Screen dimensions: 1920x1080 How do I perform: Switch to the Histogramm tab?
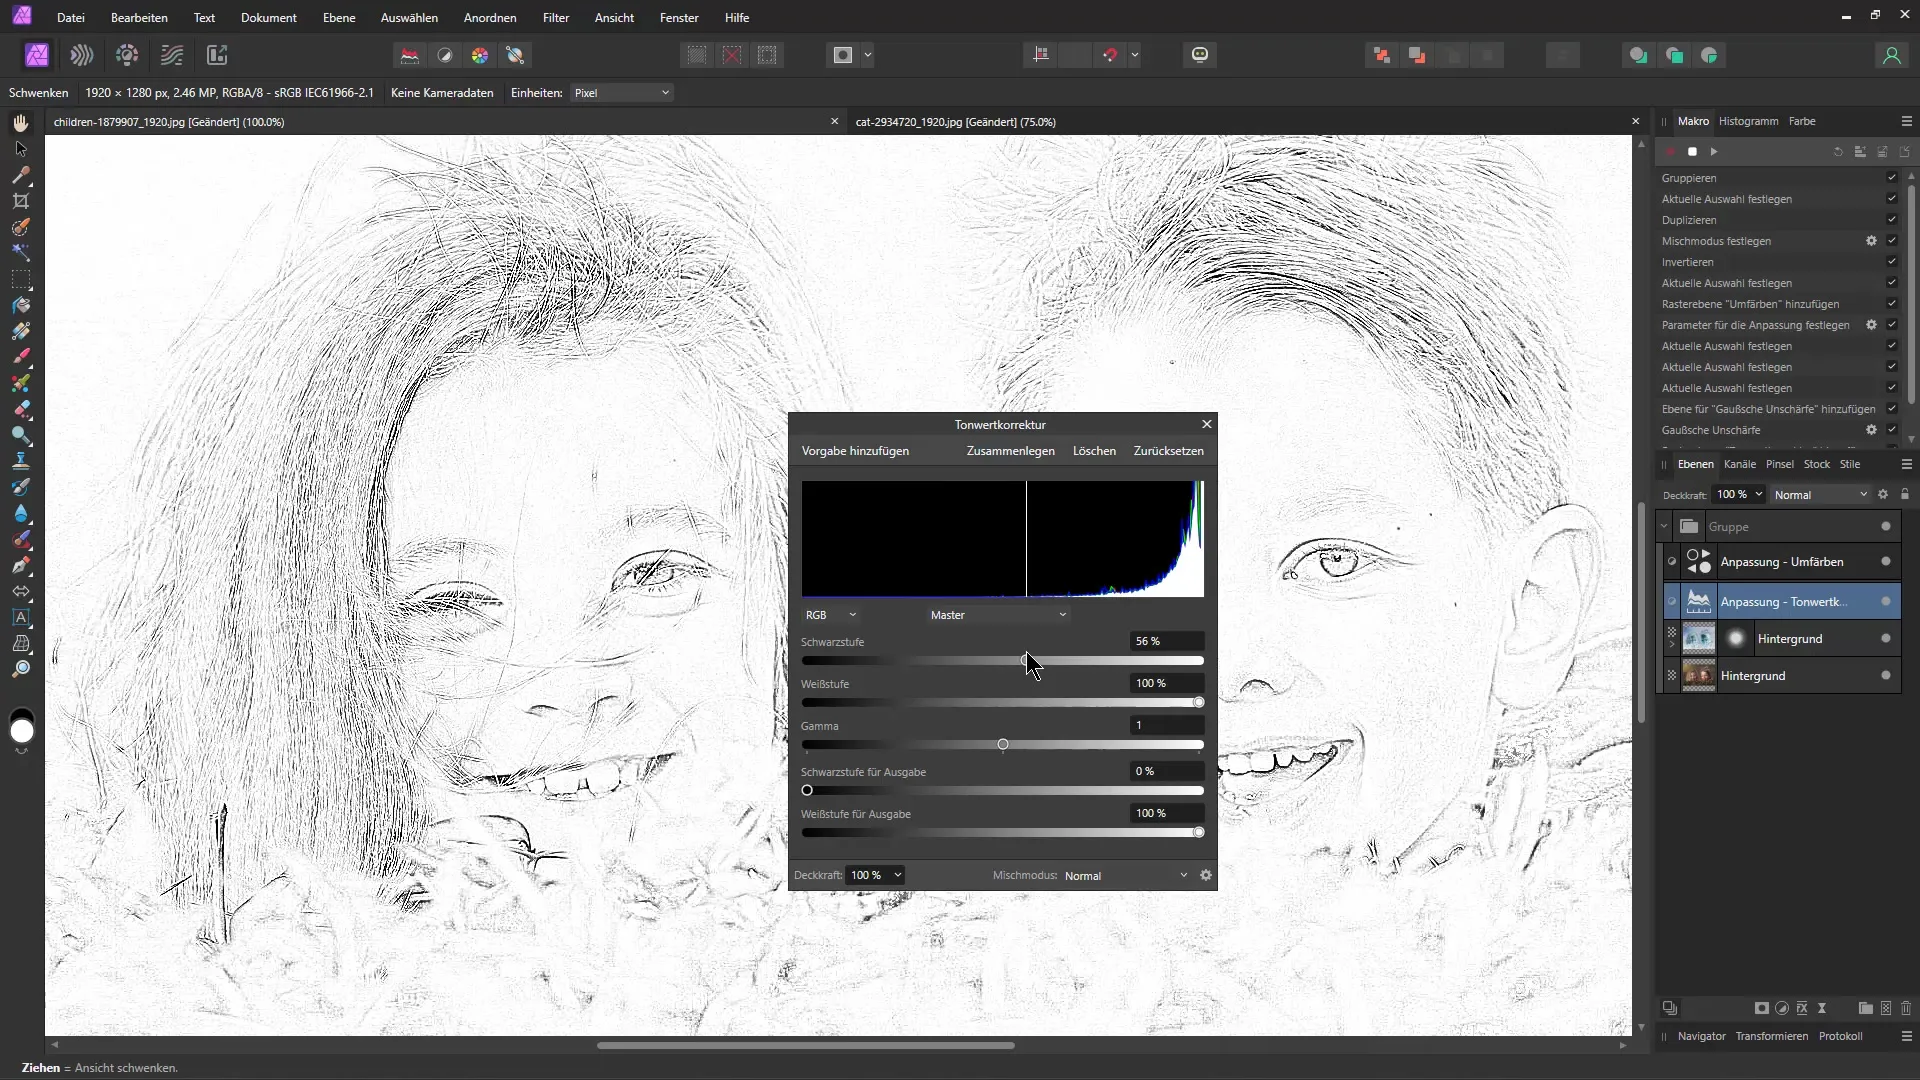pyautogui.click(x=1748, y=121)
